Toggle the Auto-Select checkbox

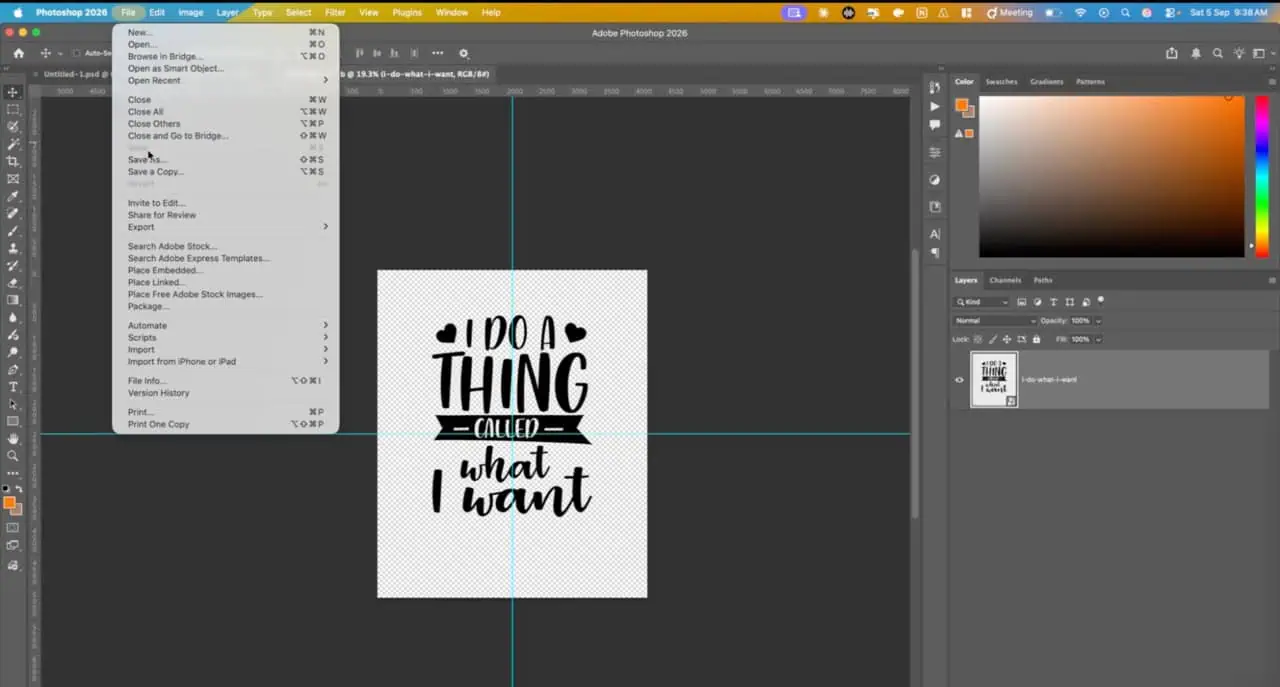click(79, 53)
